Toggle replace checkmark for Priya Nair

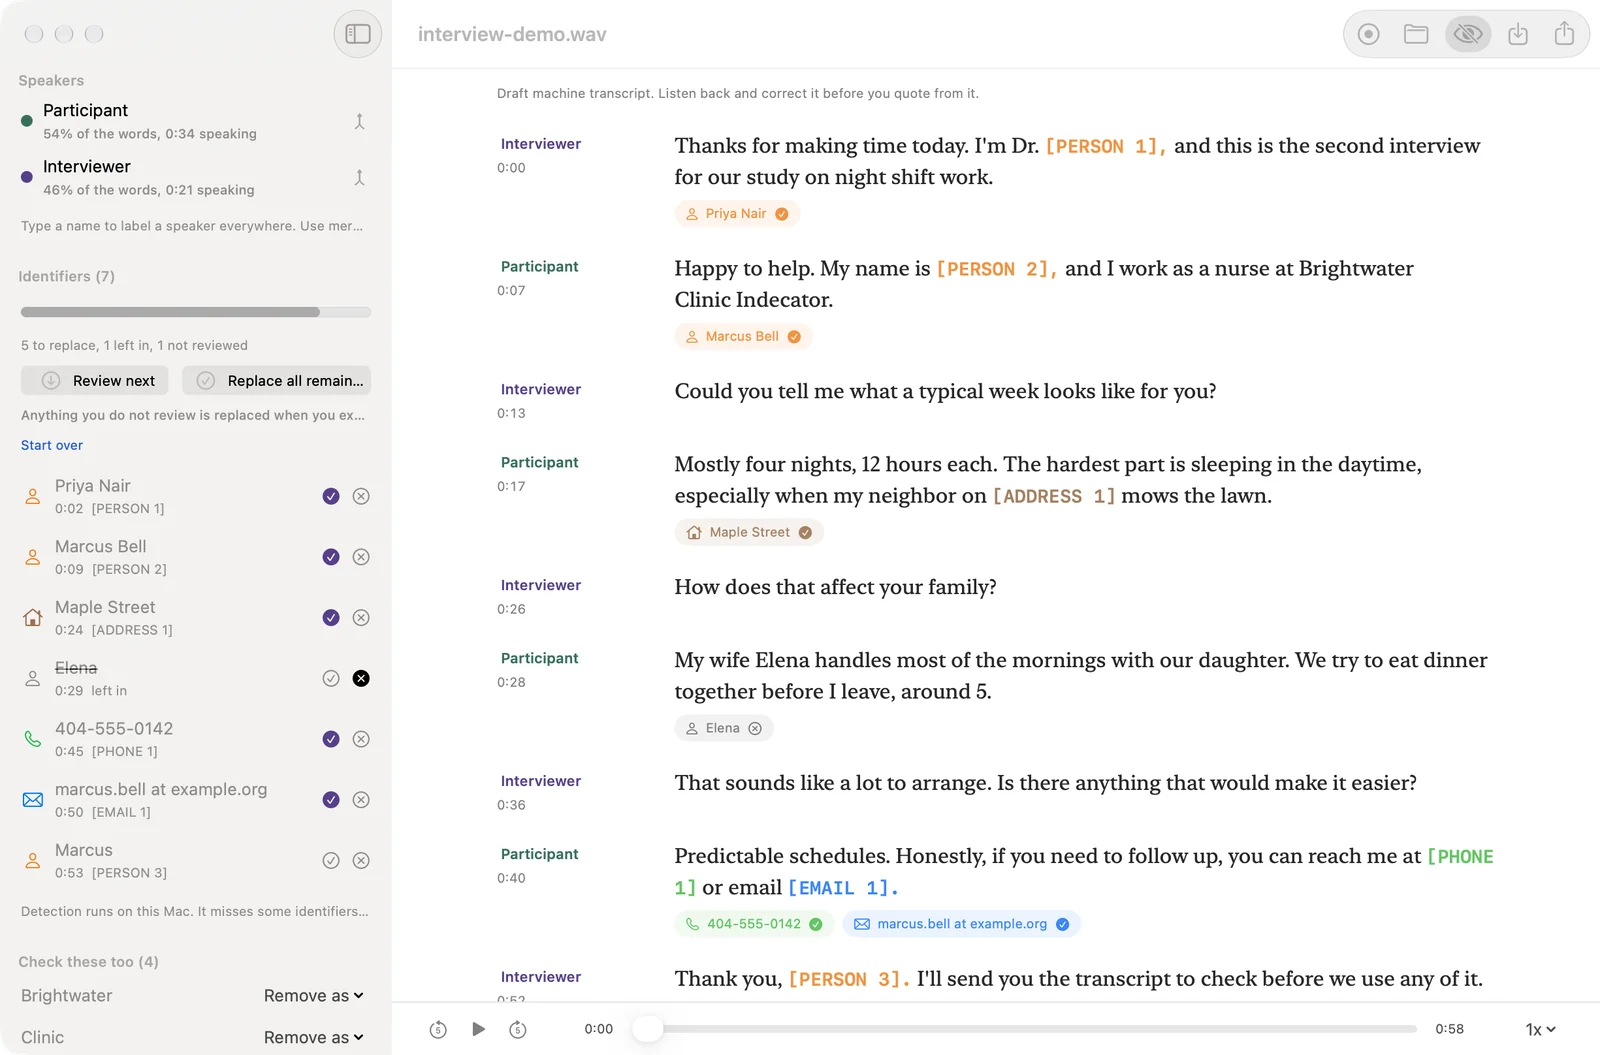coord(331,496)
